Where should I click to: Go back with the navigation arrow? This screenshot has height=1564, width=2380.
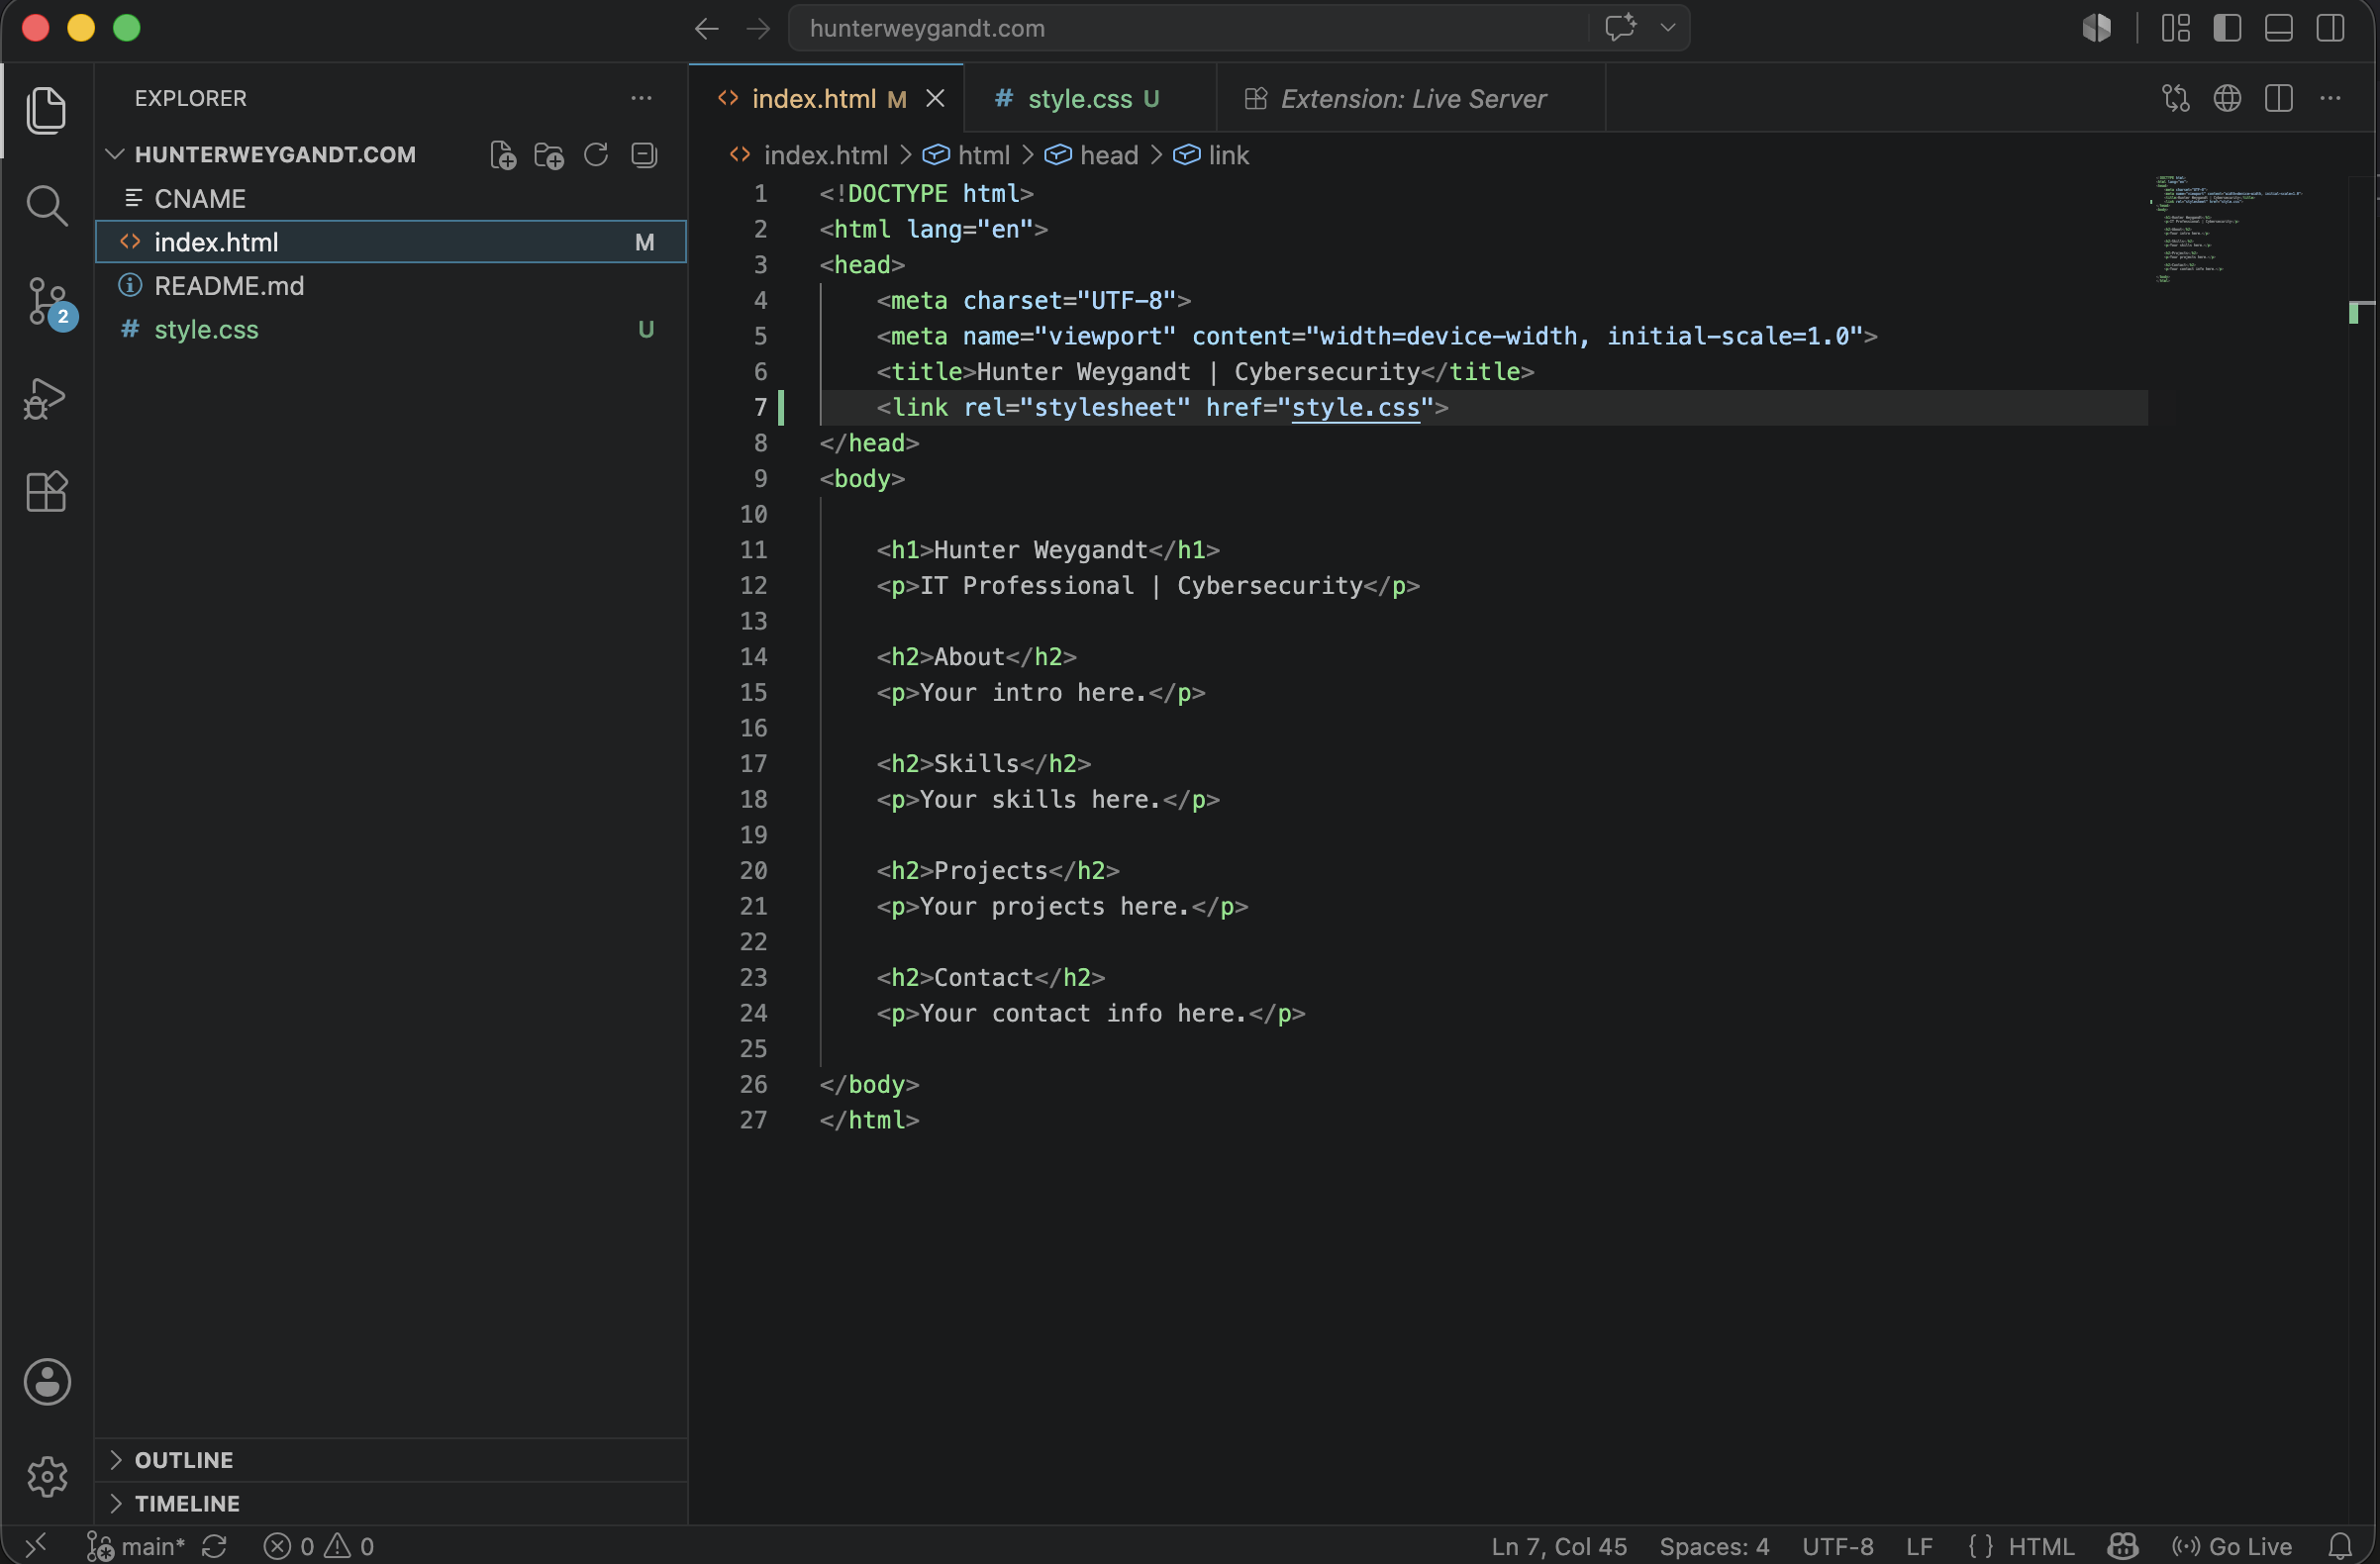(707, 28)
